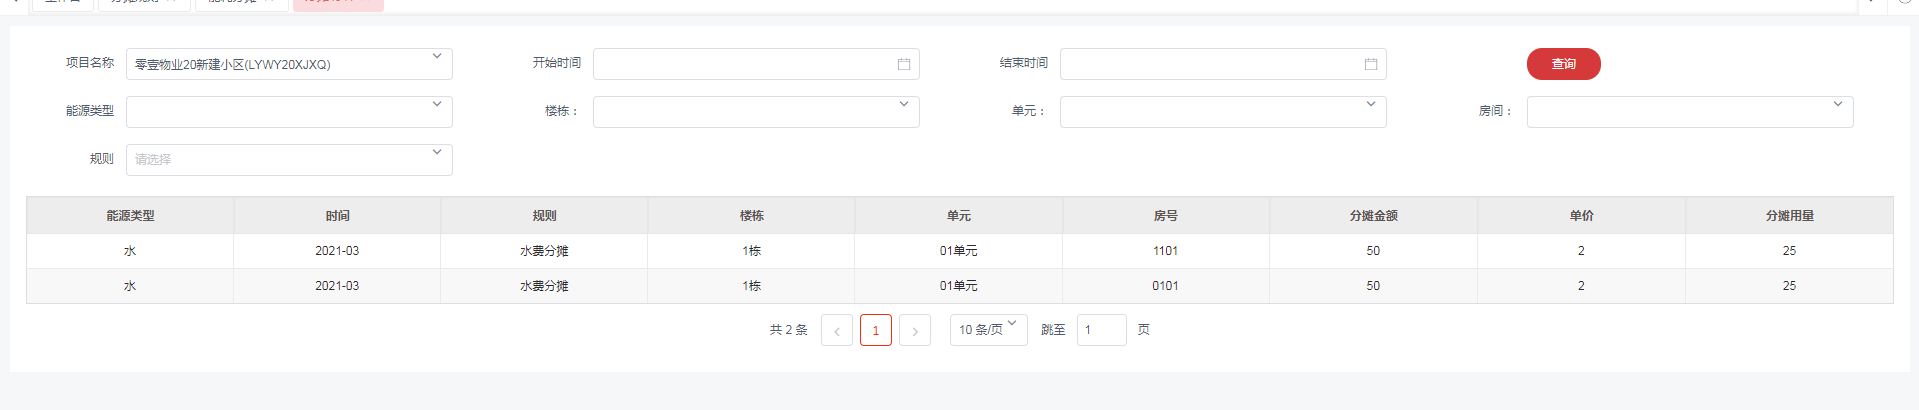Click the 单价 column header

click(1581, 216)
